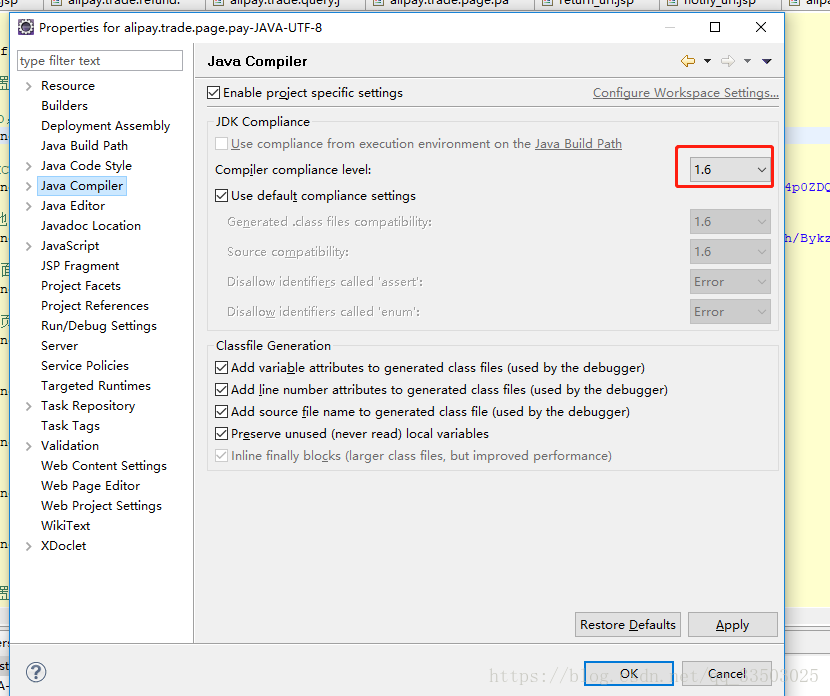
Task: Toggle Inline finally blocks checkbox
Action: 221,455
